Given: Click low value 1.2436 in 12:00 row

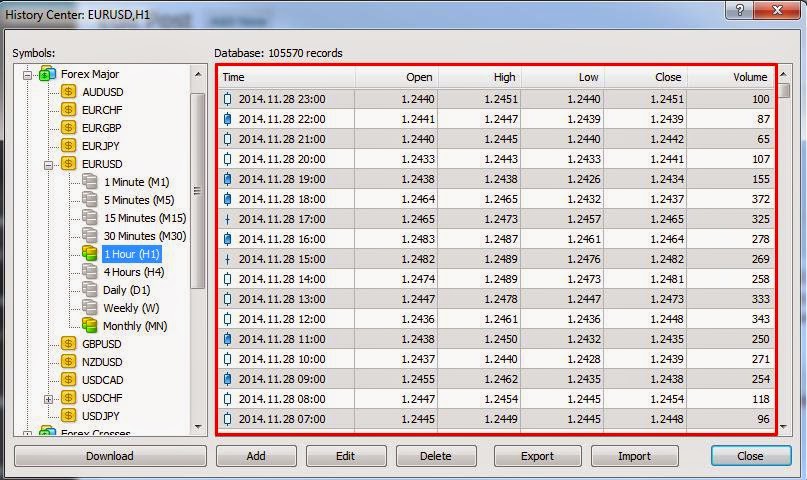Looking at the screenshot, I should click(584, 319).
